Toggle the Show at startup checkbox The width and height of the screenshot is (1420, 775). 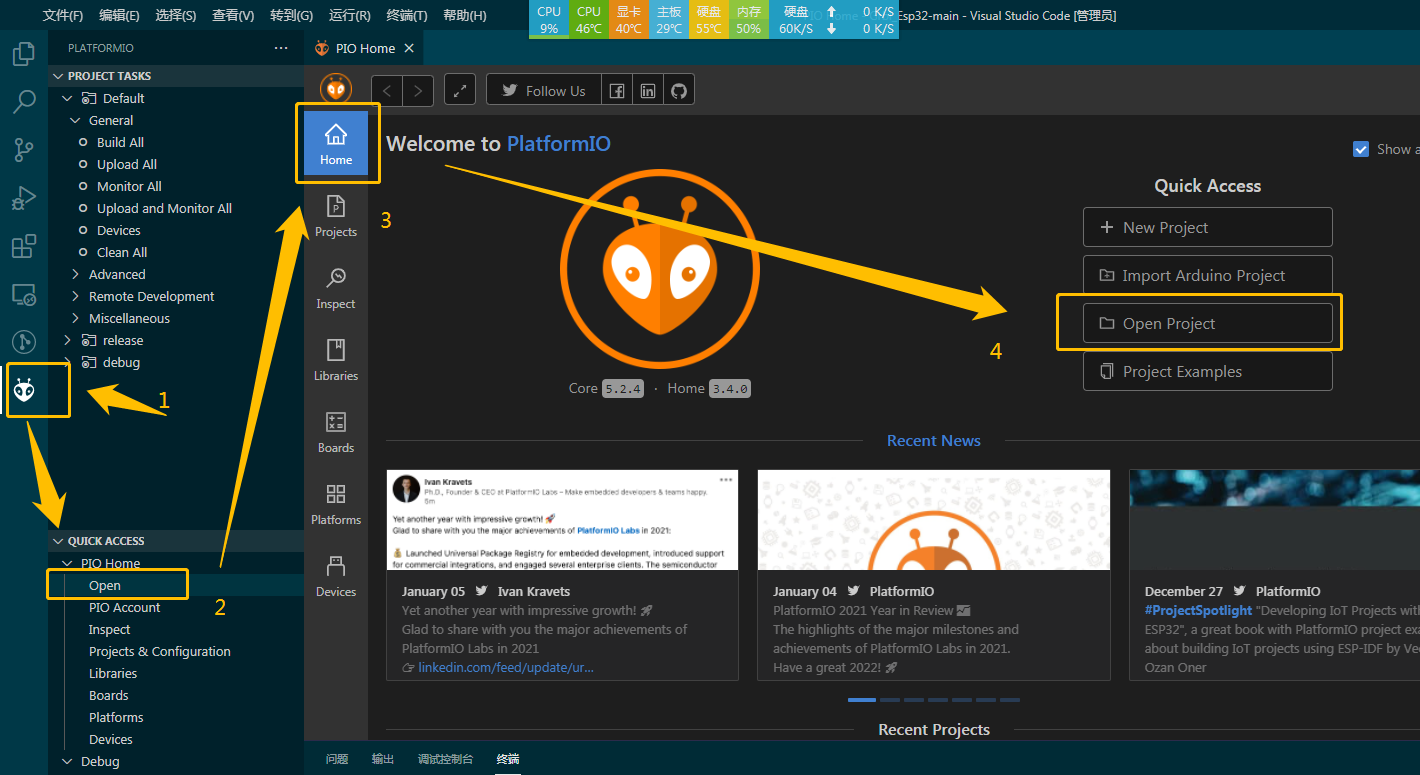1361,149
